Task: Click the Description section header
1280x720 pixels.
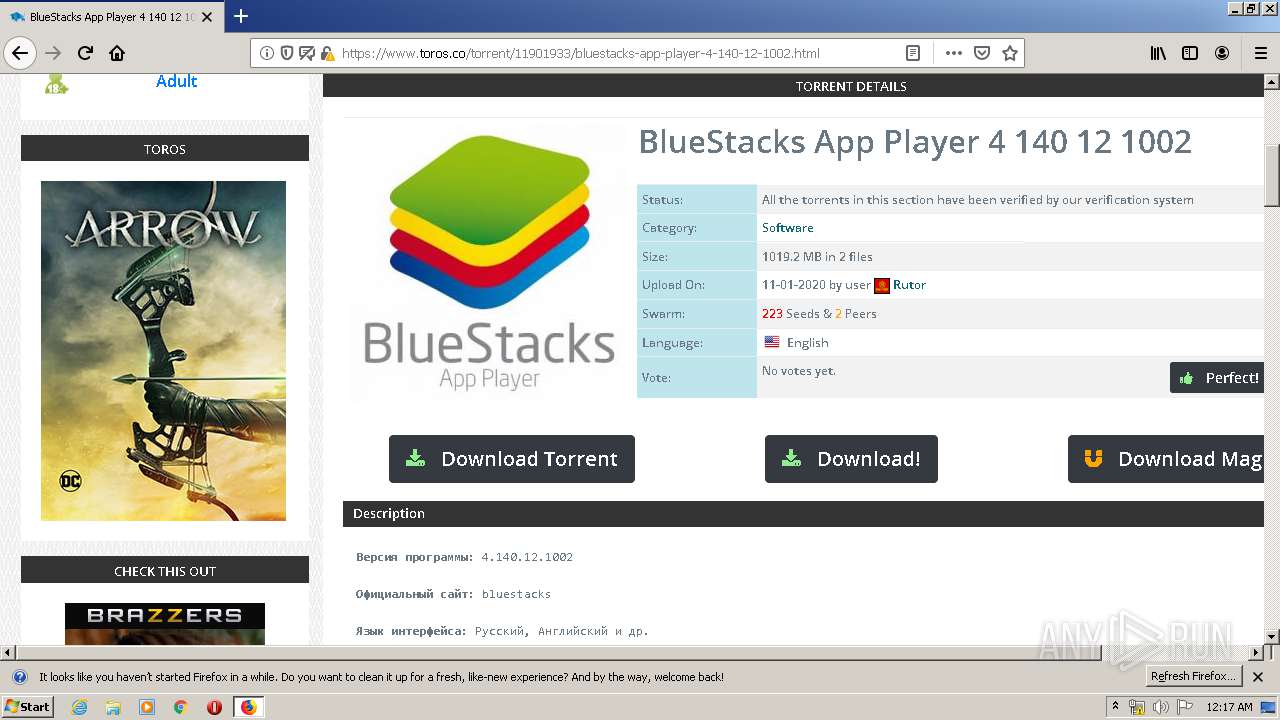Action: (804, 514)
